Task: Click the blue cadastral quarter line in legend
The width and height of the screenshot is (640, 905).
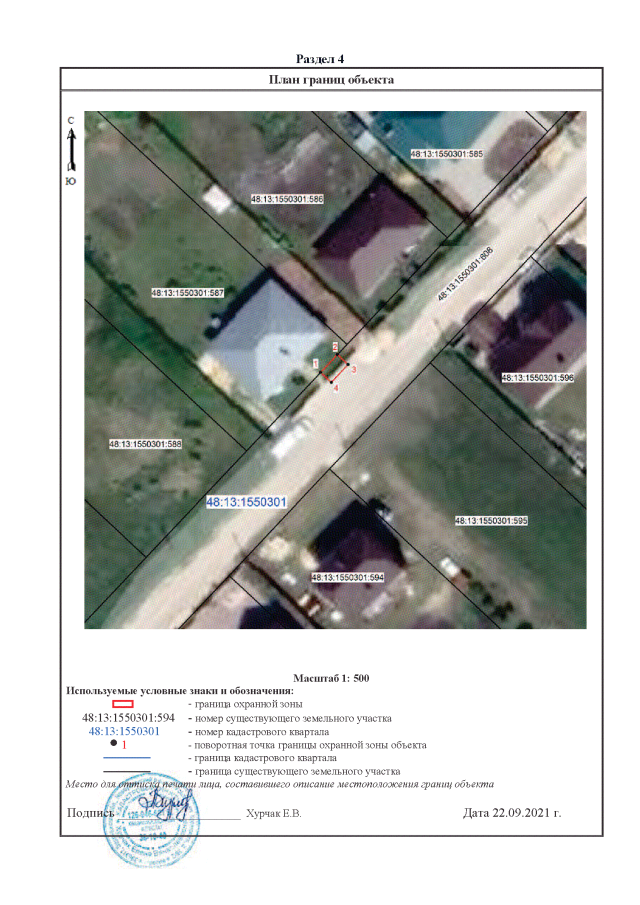Action: 126,758
